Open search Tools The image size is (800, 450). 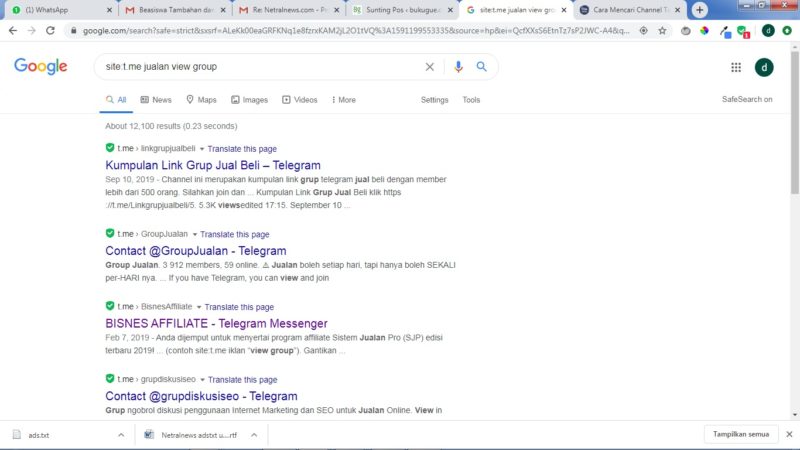[471, 100]
